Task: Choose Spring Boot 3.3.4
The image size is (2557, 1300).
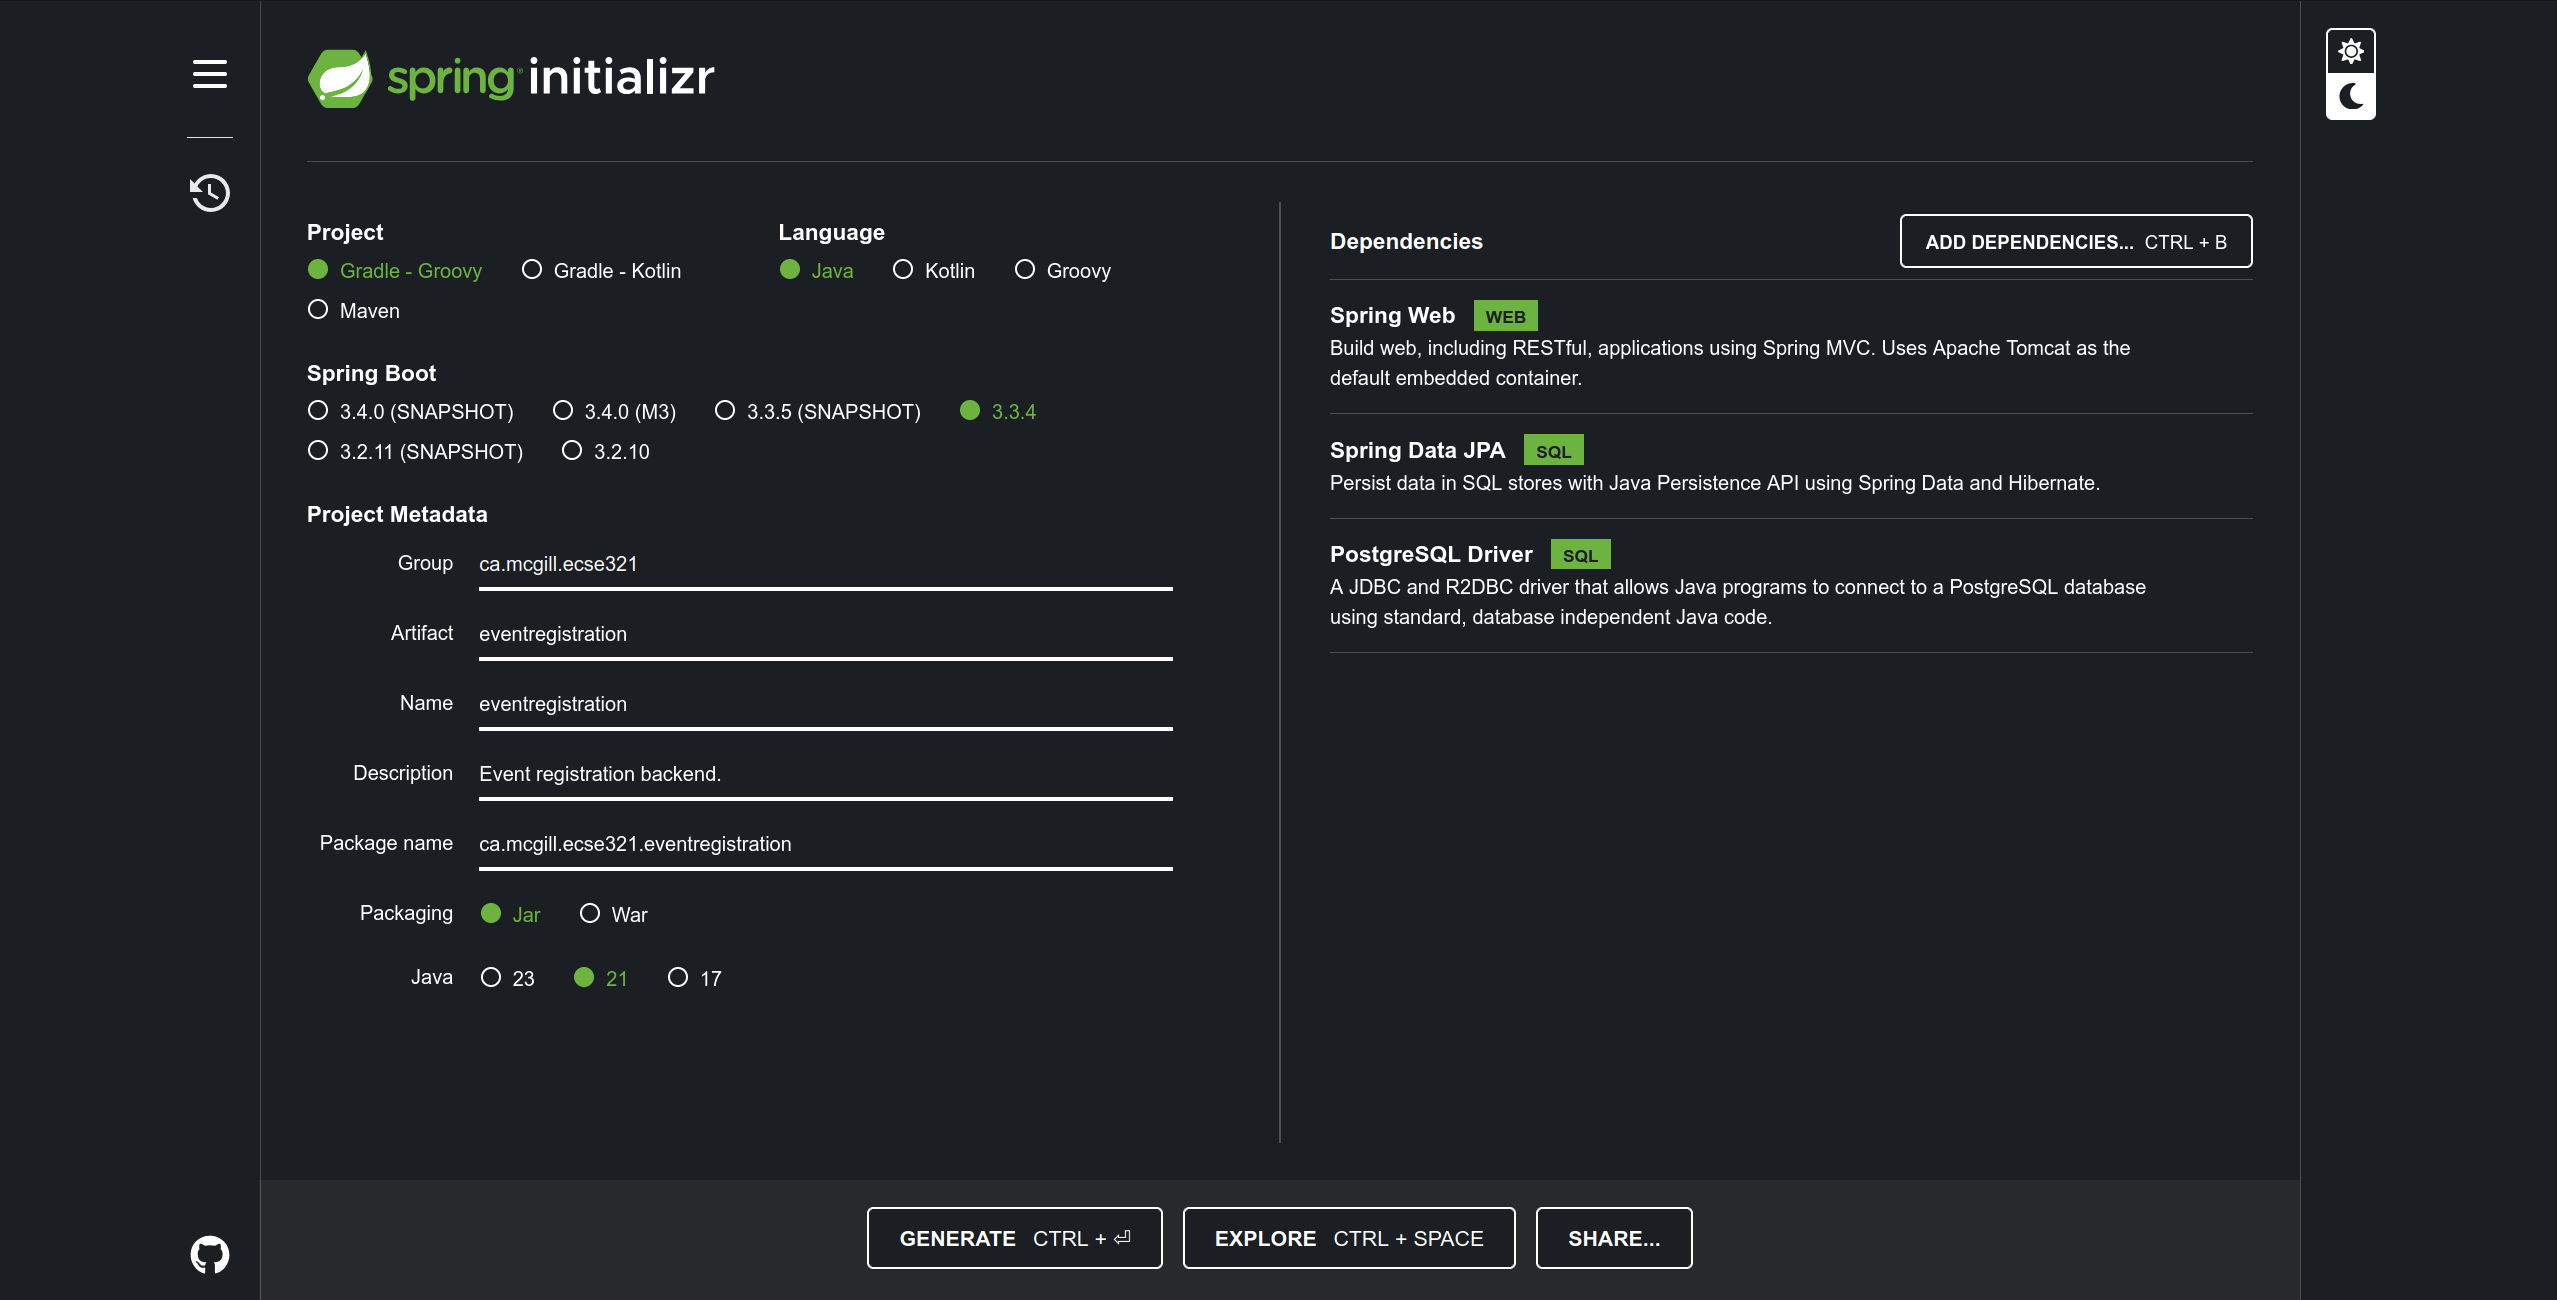Action: pos(997,411)
